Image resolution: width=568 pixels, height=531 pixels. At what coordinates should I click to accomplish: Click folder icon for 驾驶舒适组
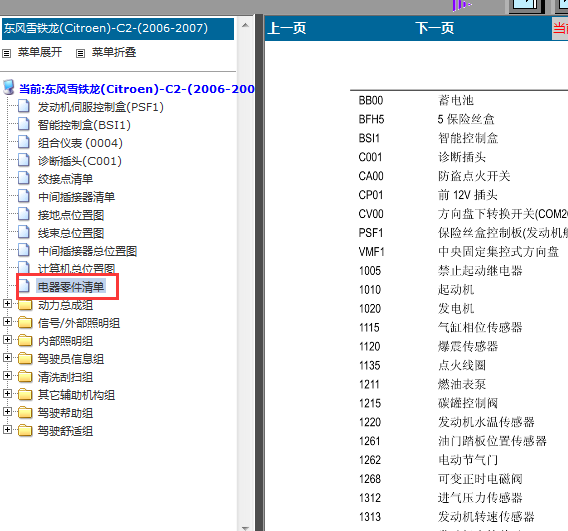coord(25,431)
